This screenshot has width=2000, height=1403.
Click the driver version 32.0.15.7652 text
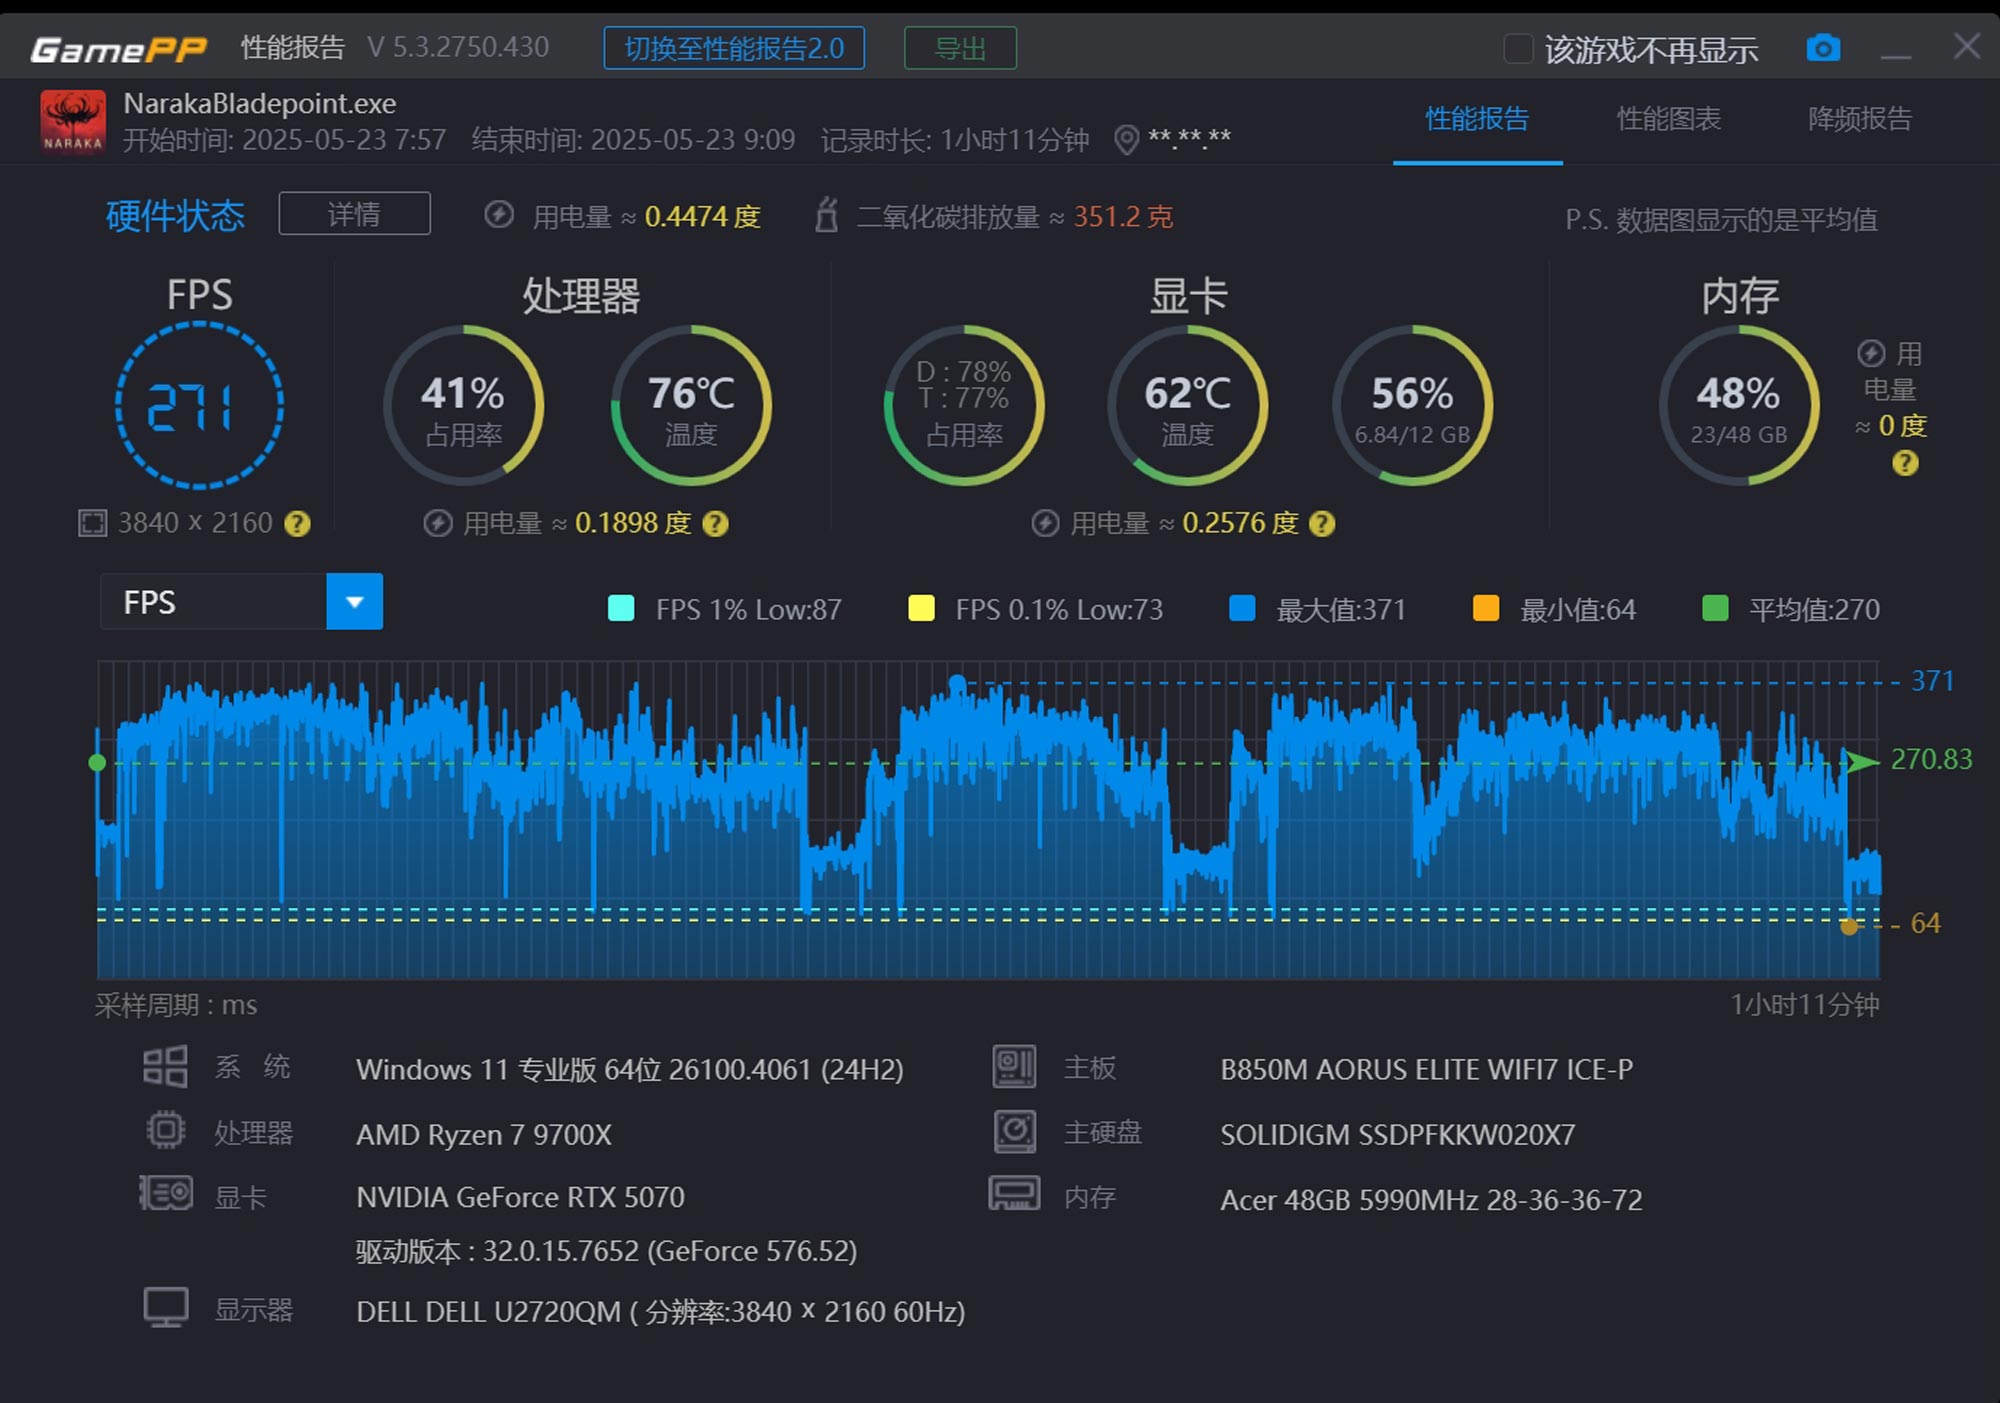click(606, 1251)
